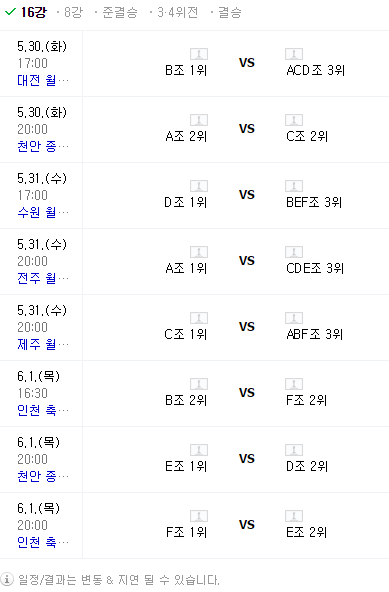Open the 수원 월… stadium link
This screenshot has height=592, width=389.
point(43,212)
